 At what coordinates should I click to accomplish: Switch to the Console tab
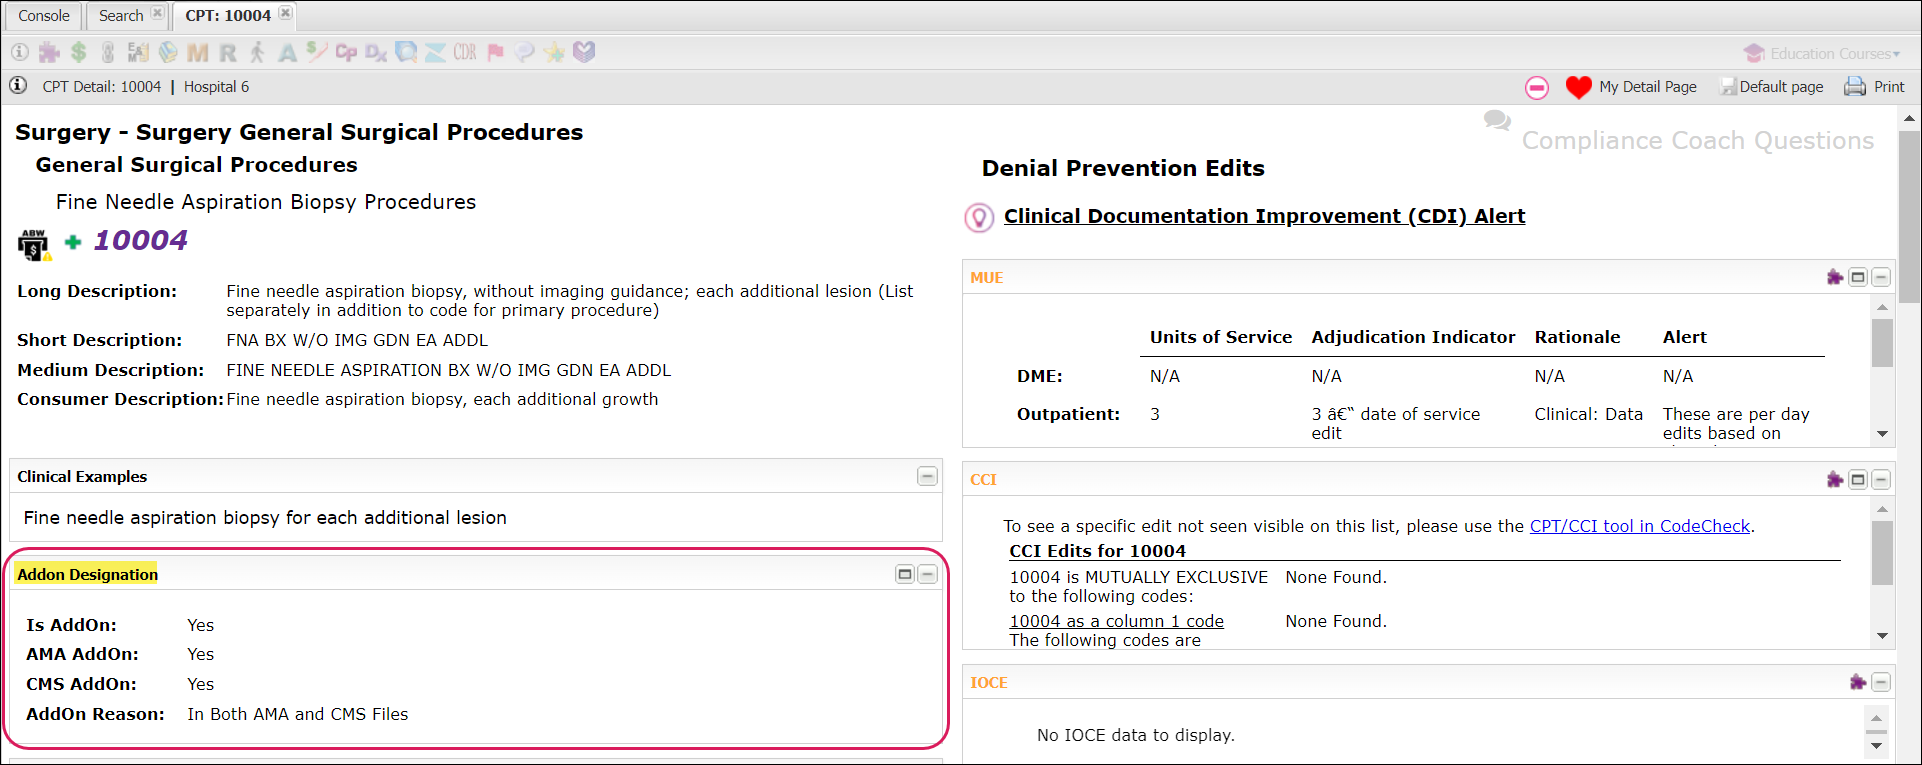44,16
